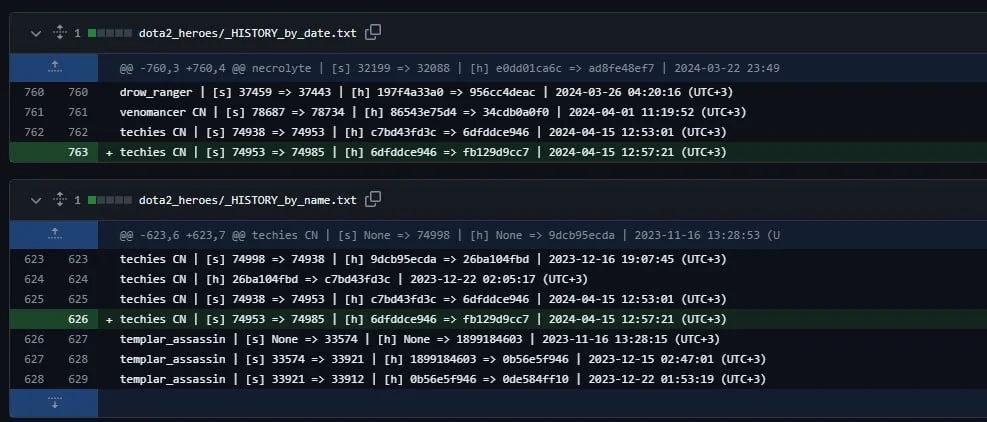Click the techies CN hunk header in by_name
Viewport: 987px width, 422px height.
(449, 235)
